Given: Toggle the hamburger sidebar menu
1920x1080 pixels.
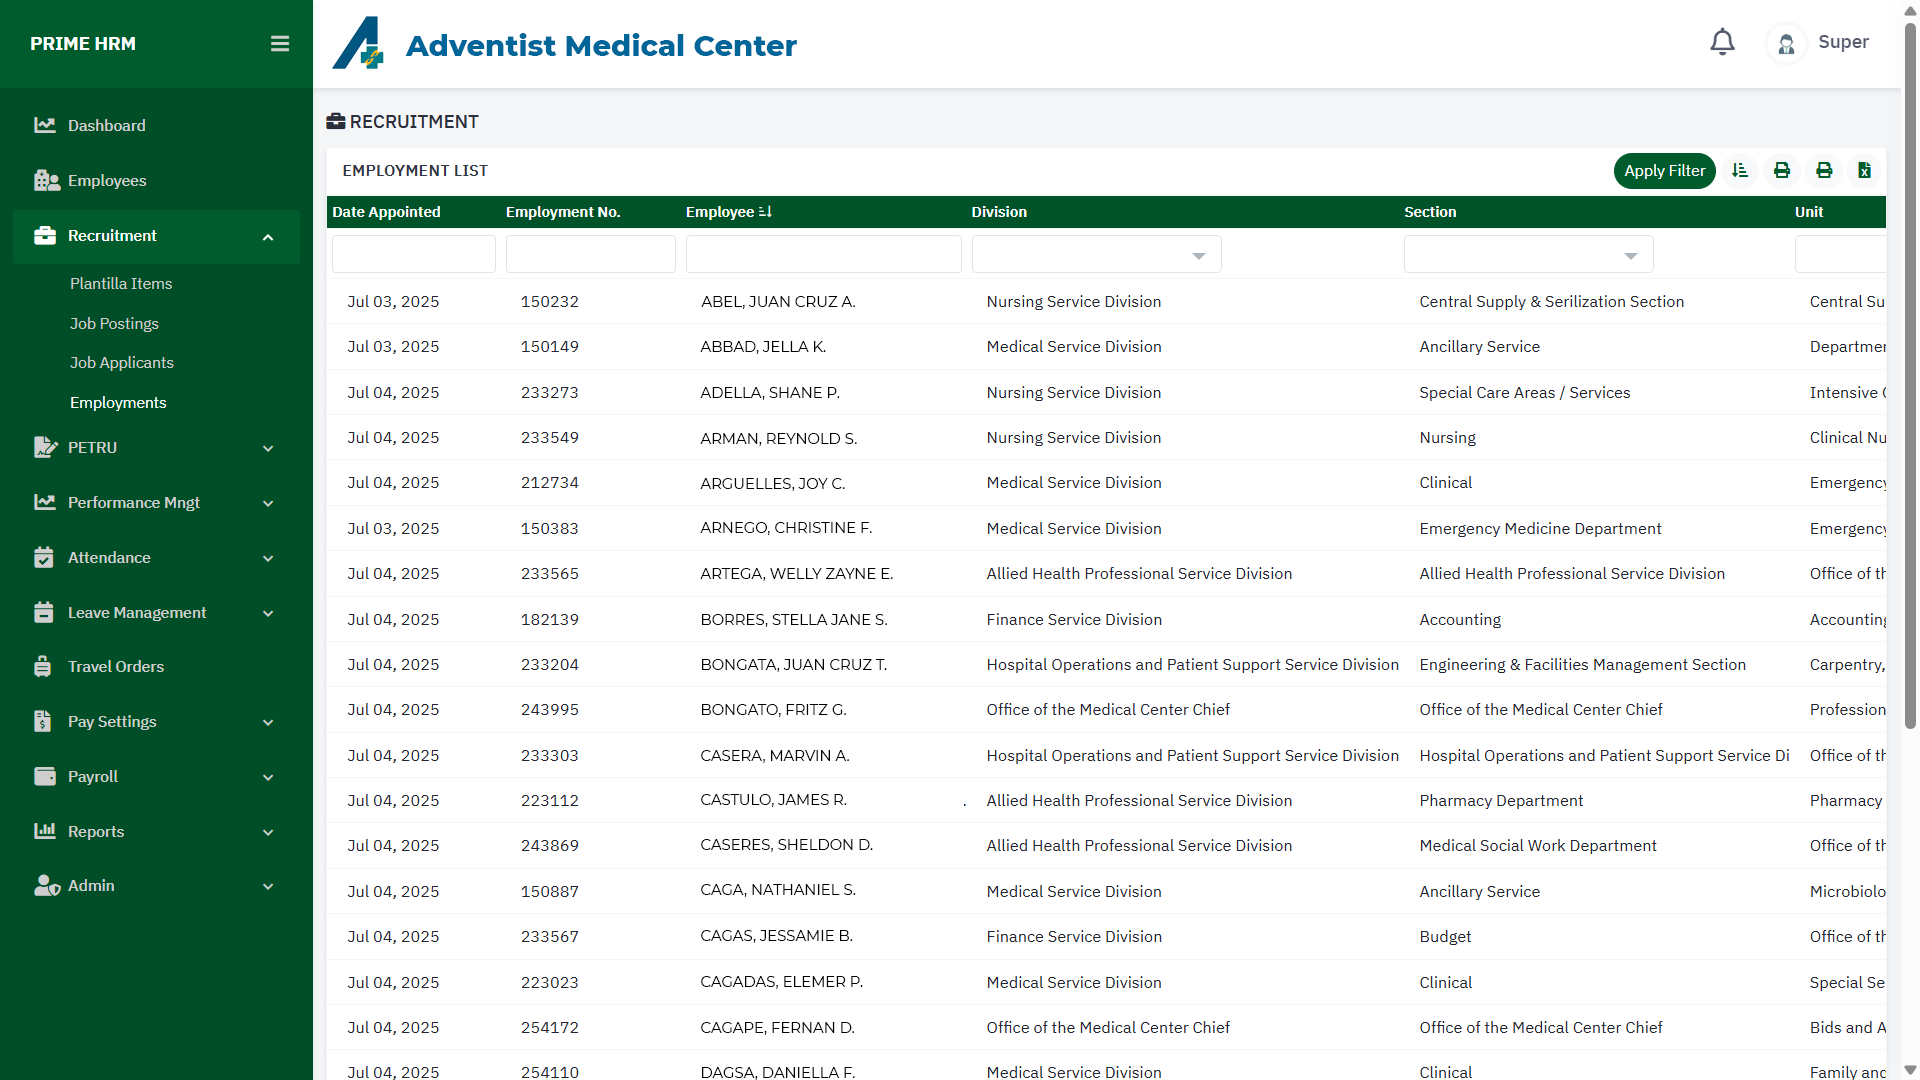Looking at the screenshot, I should pyautogui.click(x=280, y=44).
